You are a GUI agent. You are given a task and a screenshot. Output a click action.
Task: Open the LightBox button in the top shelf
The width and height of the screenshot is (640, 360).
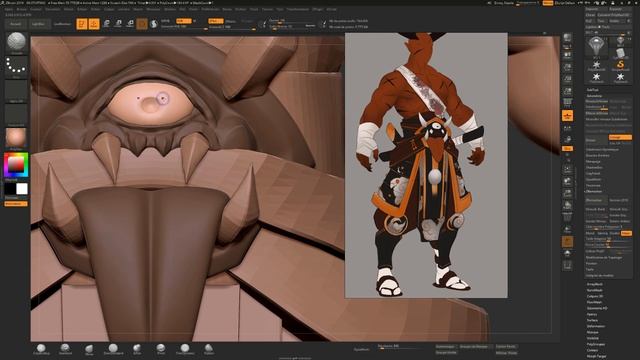tap(38, 24)
